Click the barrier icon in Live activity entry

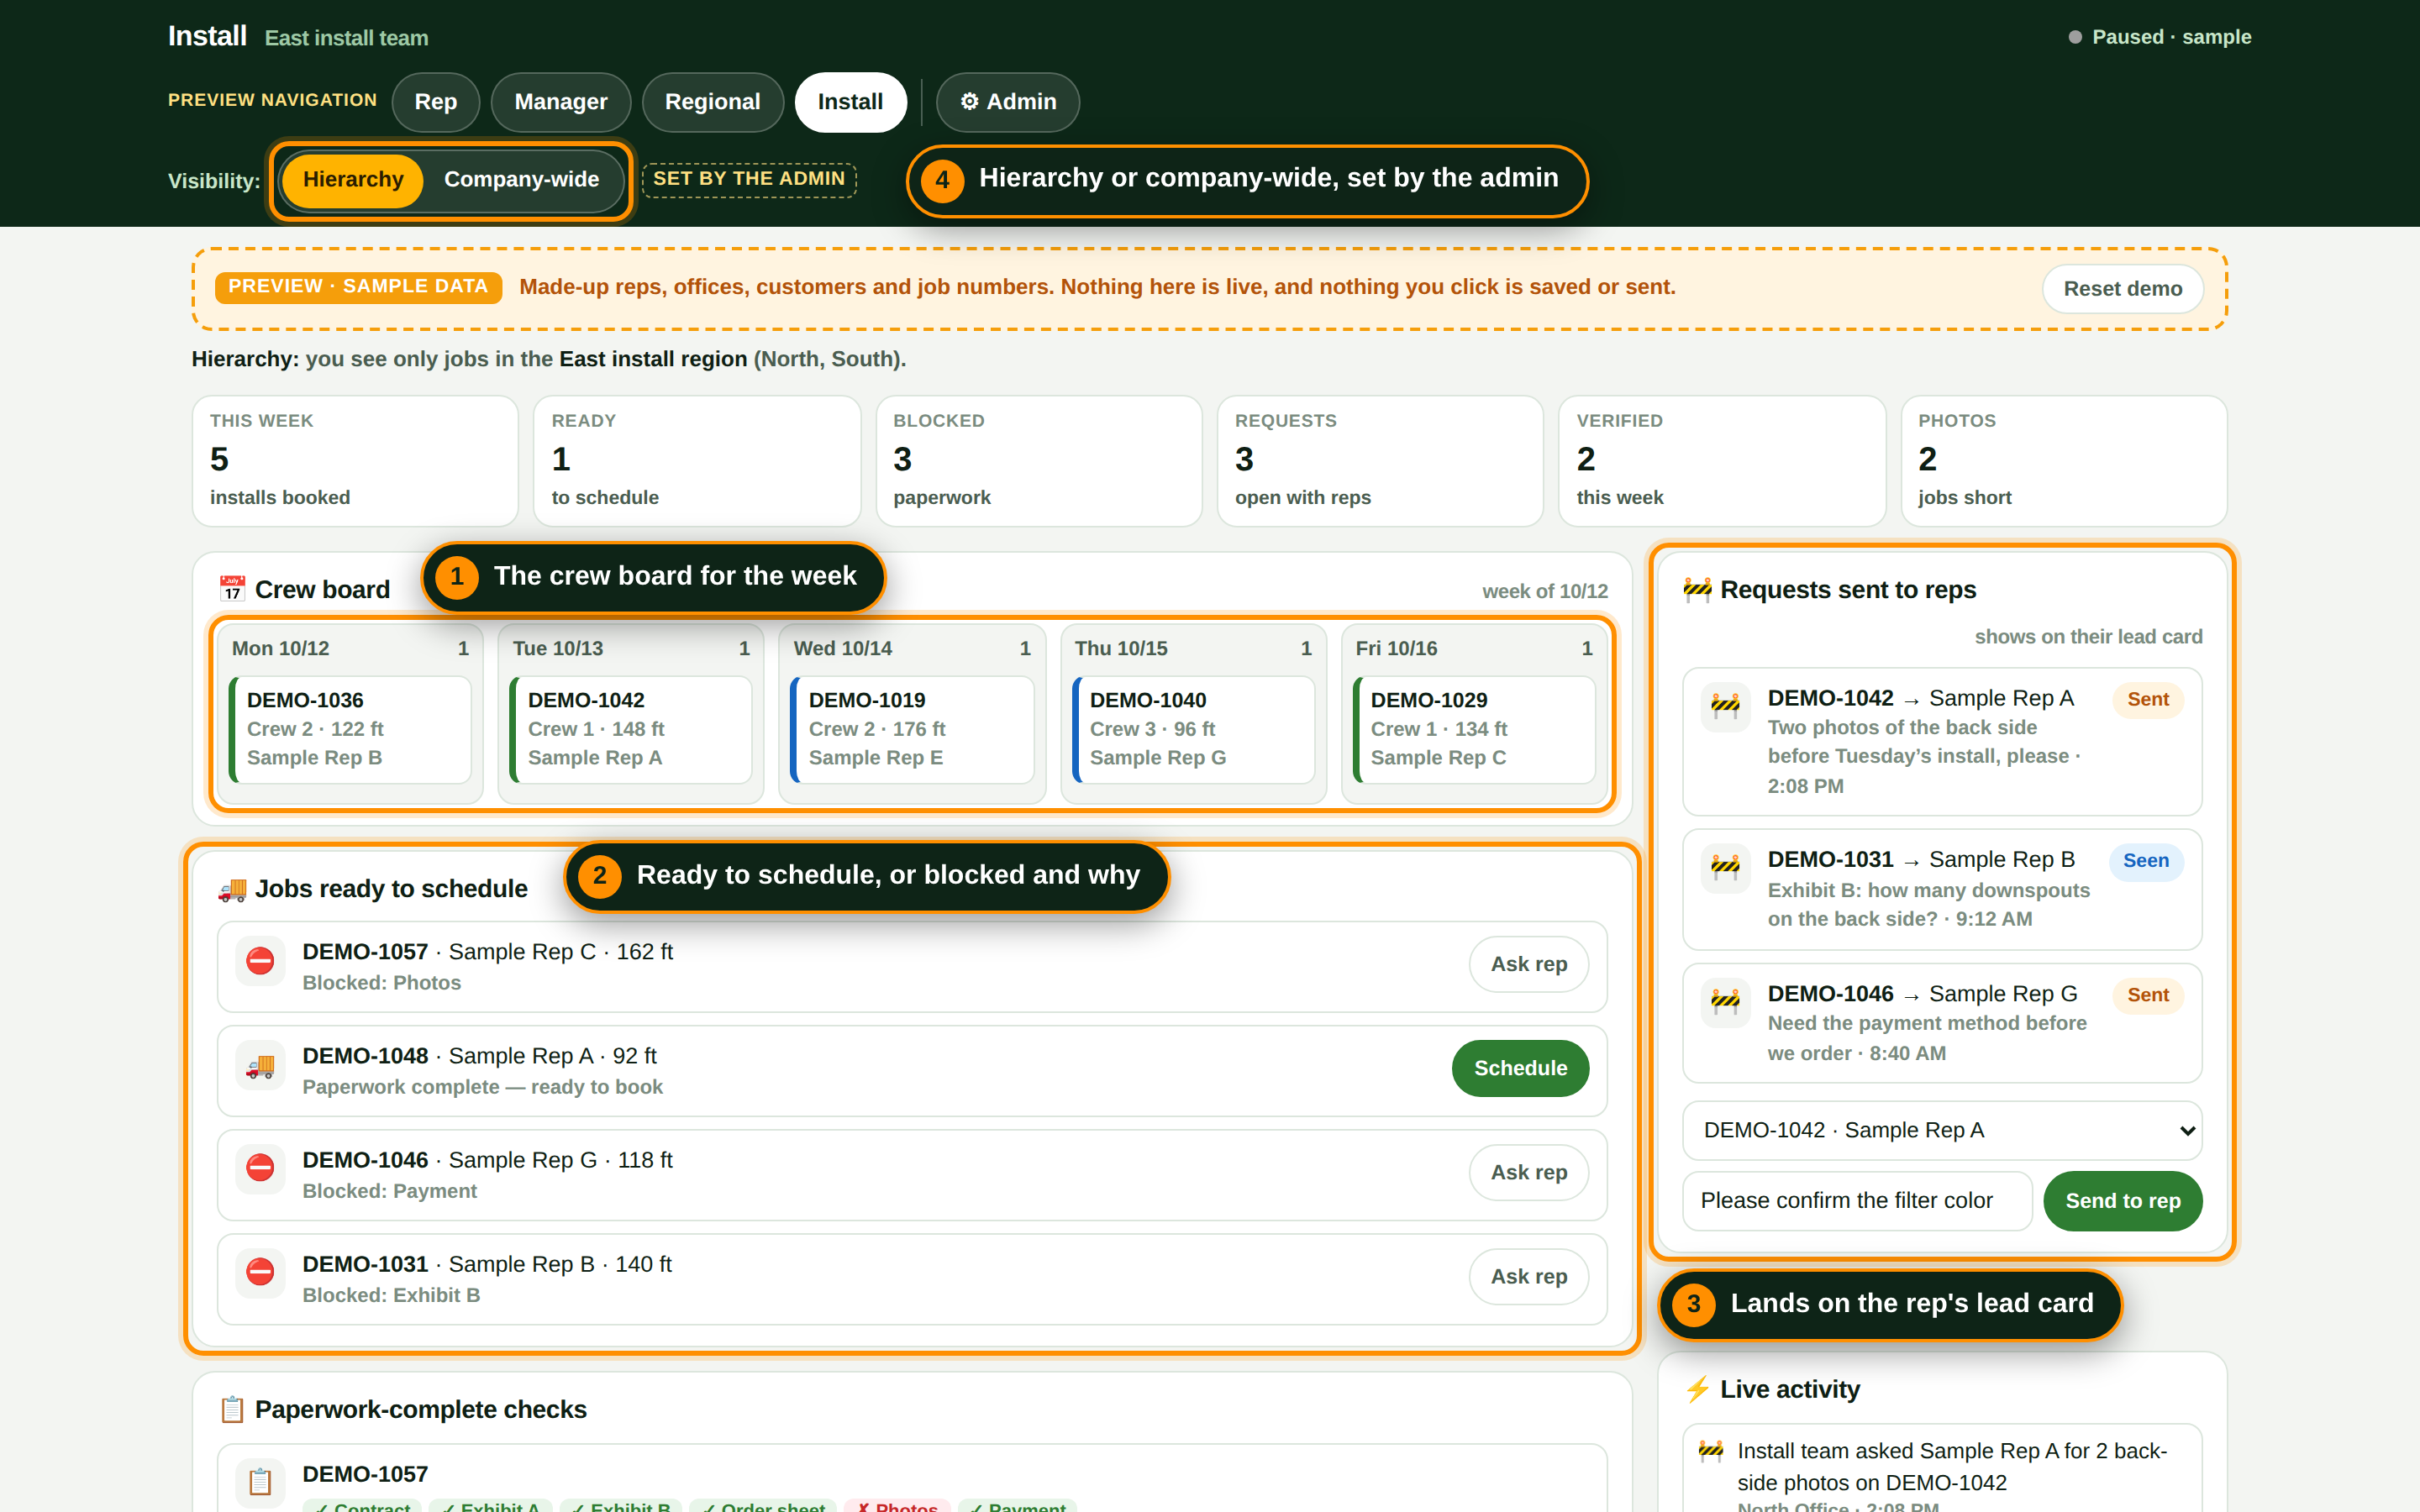coord(1711,1451)
